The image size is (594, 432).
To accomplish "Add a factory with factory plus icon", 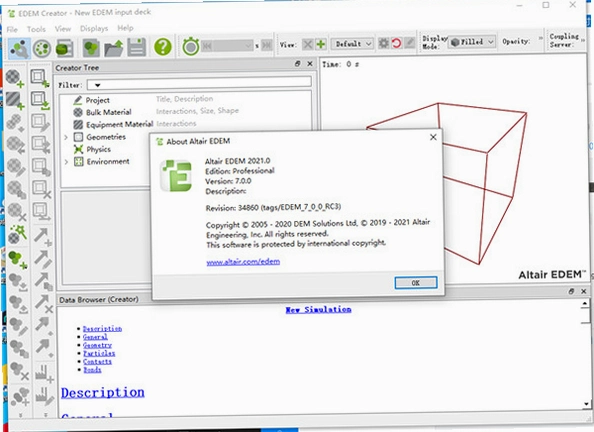I will click(x=45, y=373).
